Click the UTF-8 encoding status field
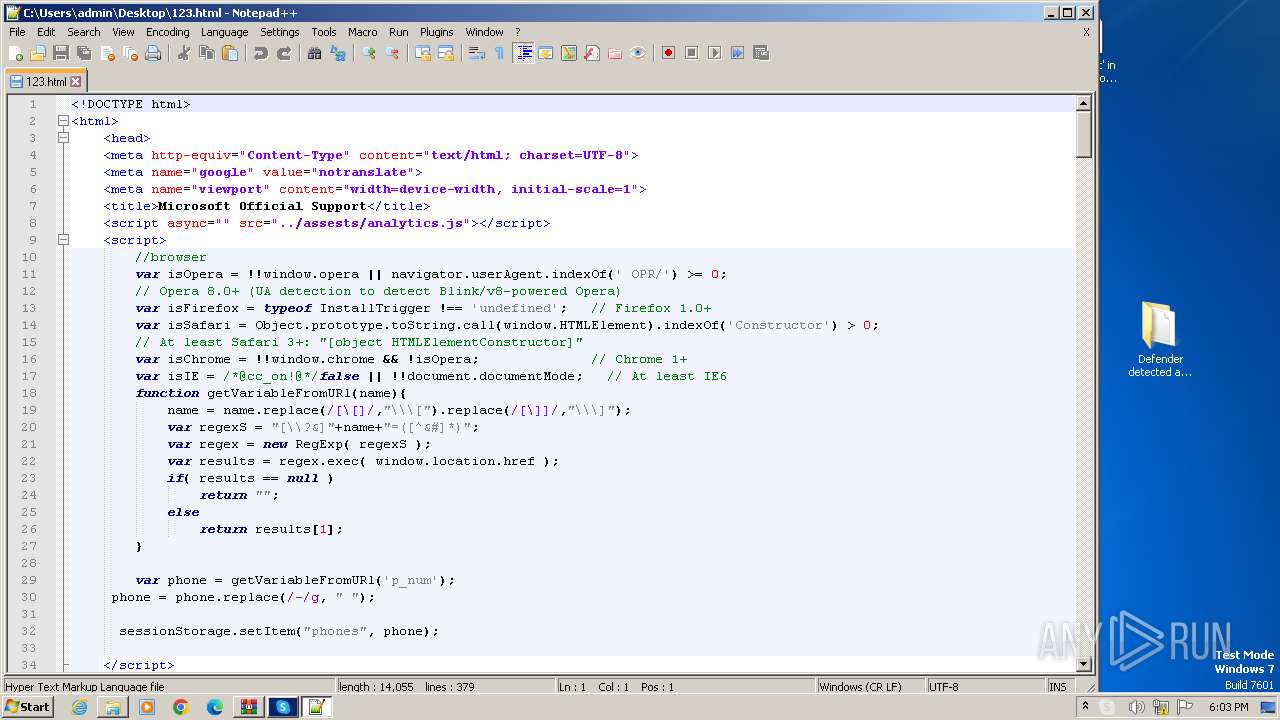Viewport: 1280px width, 720px height. click(x=985, y=687)
